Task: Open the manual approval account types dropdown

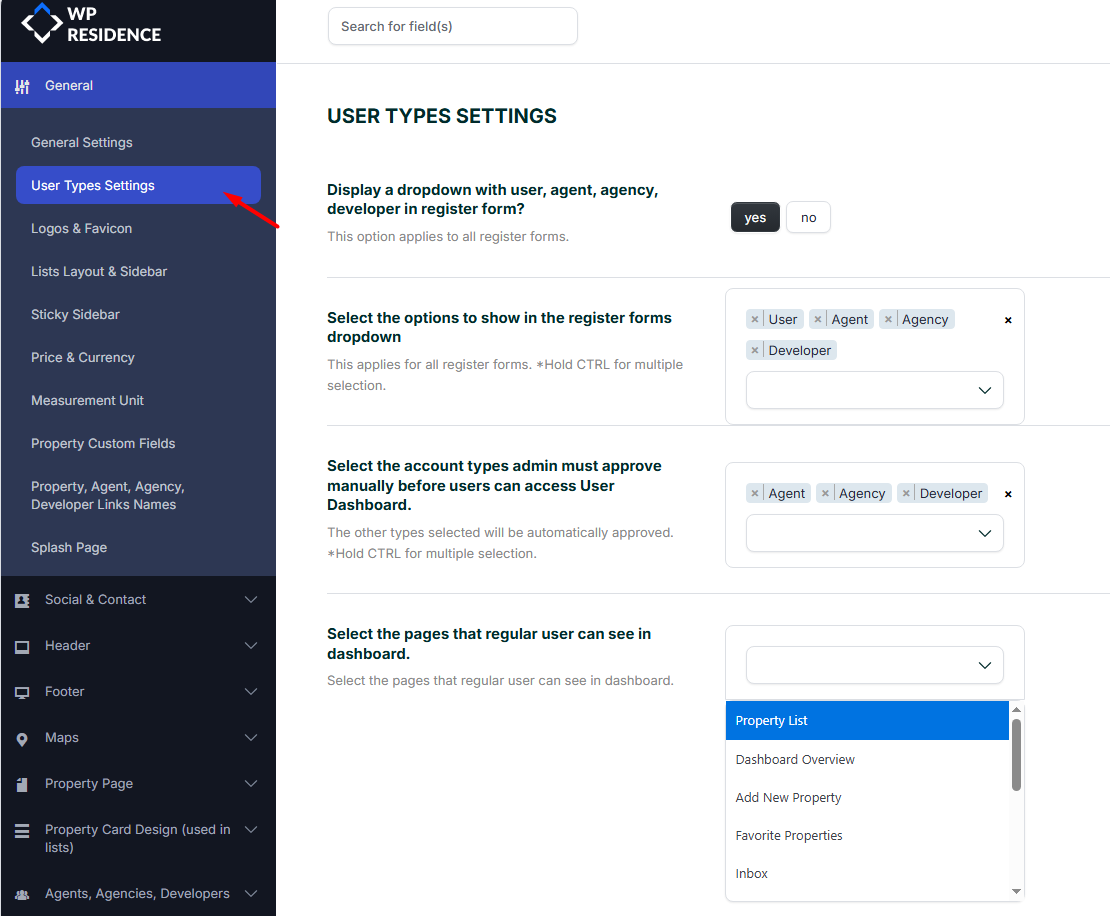Action: (874, 534)
